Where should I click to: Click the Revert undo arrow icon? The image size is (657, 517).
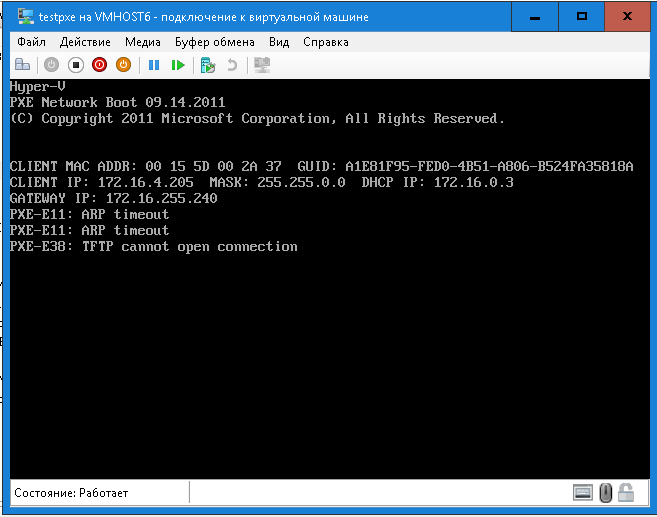tap(232, 65)
